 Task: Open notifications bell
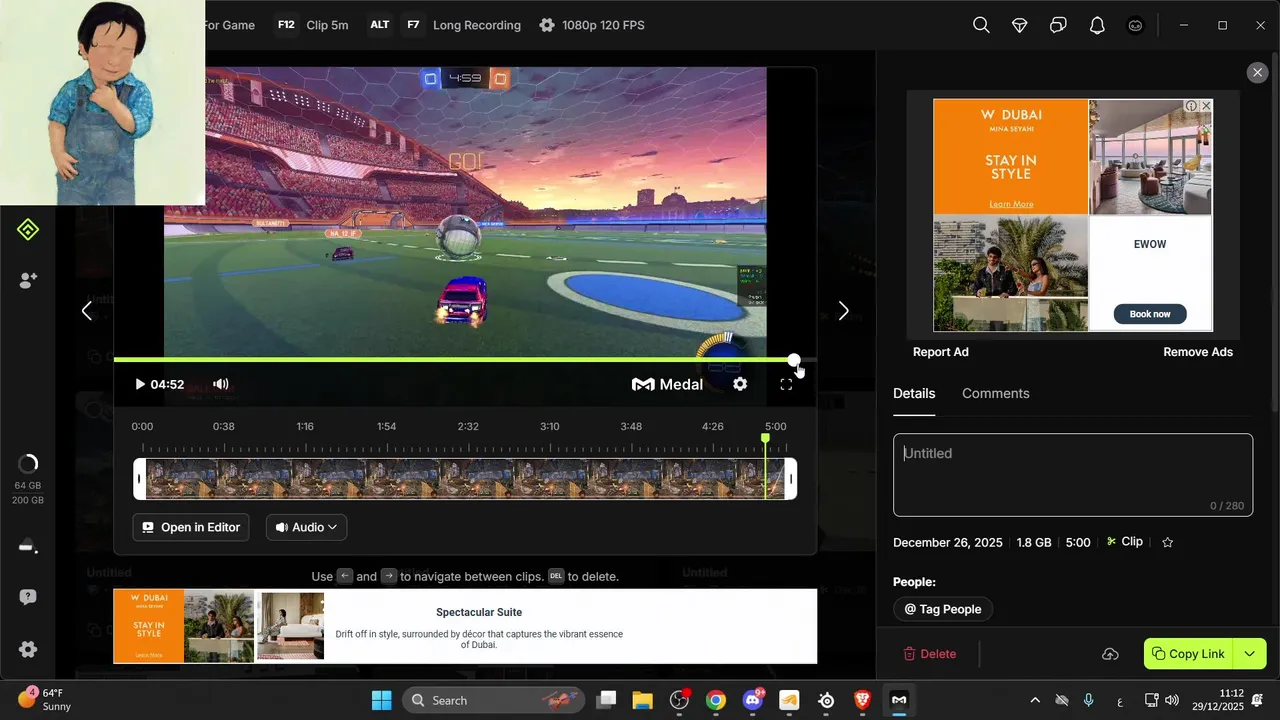(x=1097, y=25)
